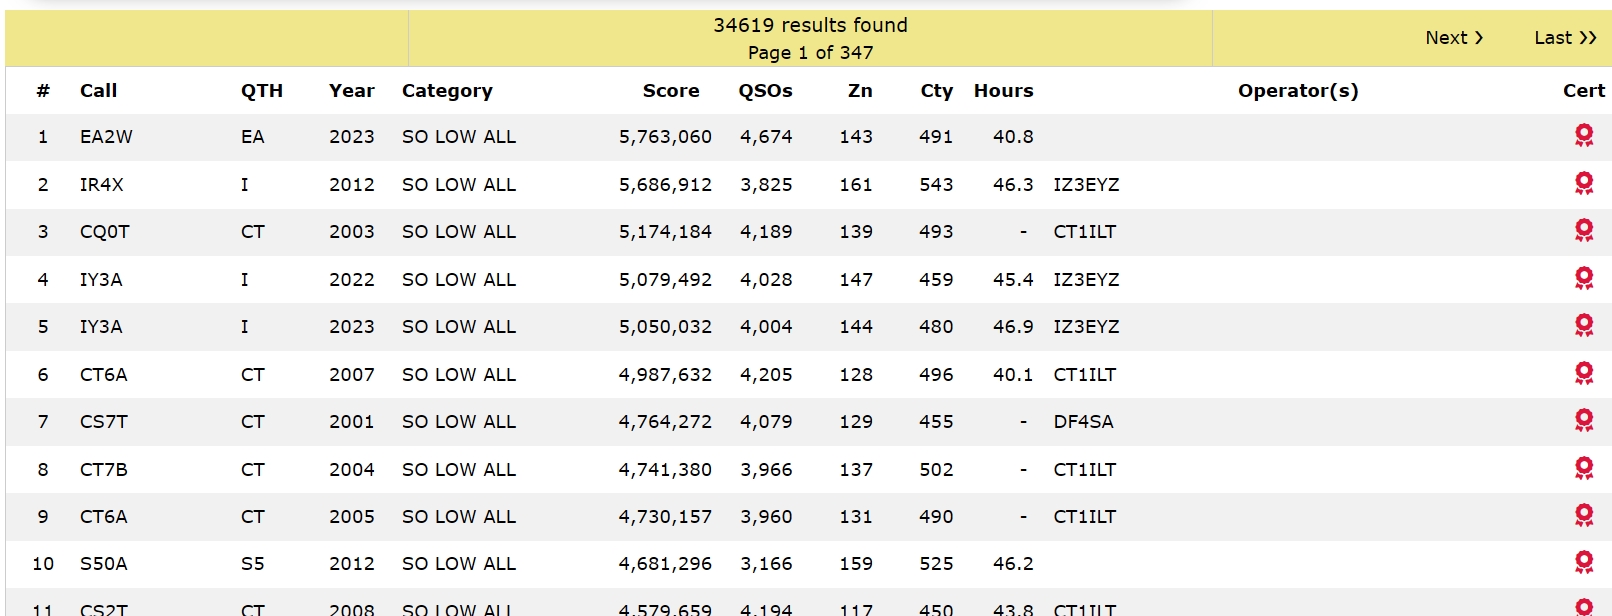Click the Call column header

[99, 91]
